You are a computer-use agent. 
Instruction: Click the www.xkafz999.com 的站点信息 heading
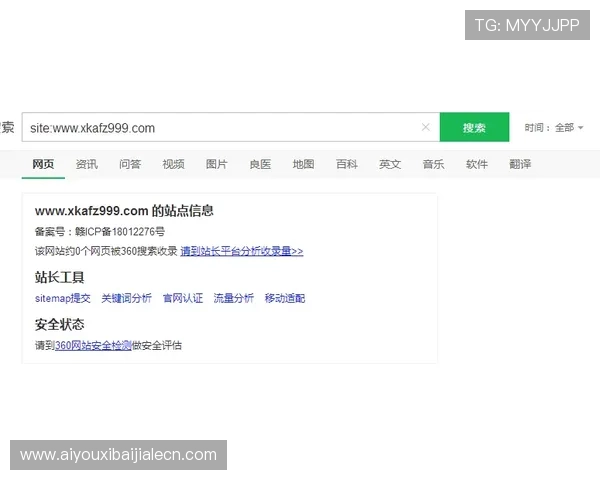[x=124, y=211]
